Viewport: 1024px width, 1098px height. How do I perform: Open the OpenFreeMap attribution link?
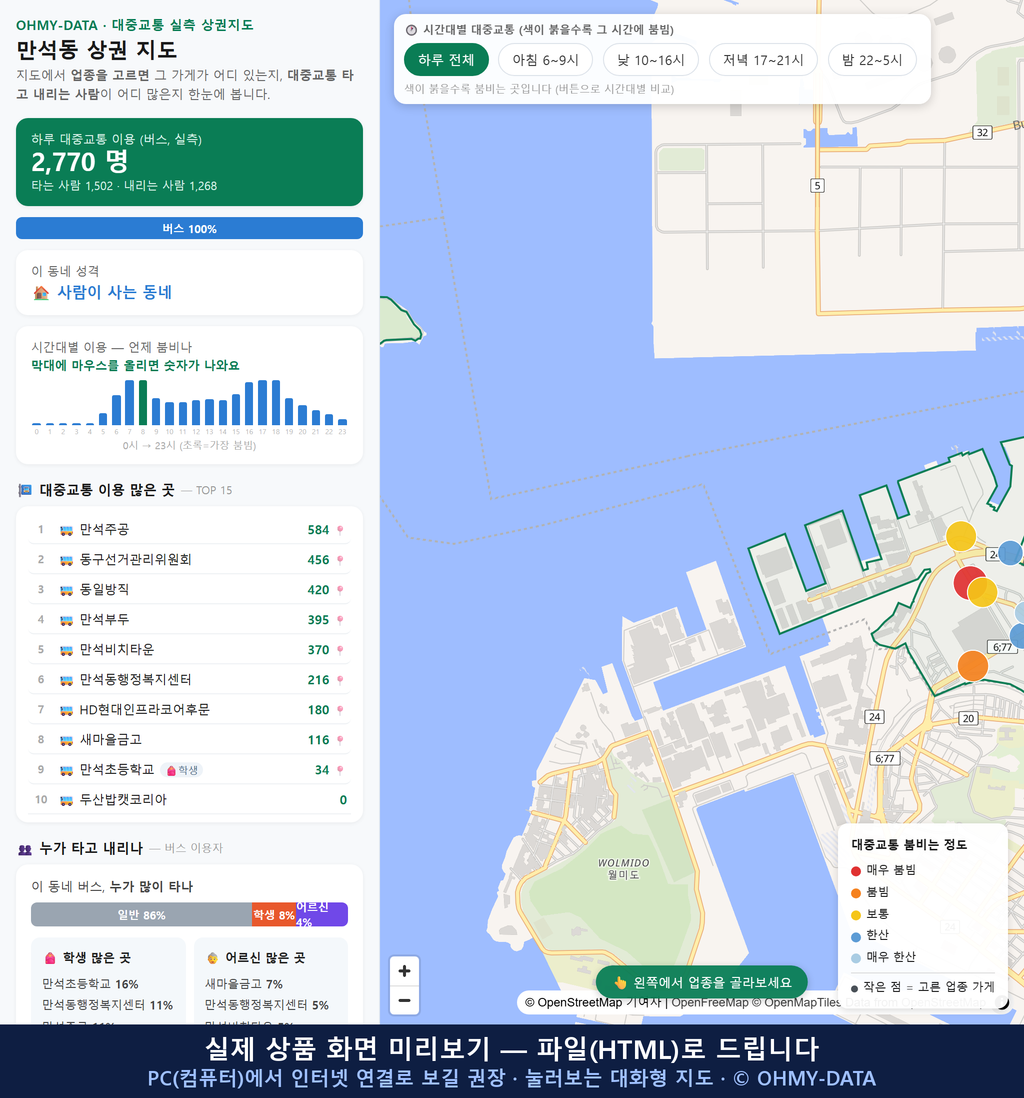click(710, 1003)
